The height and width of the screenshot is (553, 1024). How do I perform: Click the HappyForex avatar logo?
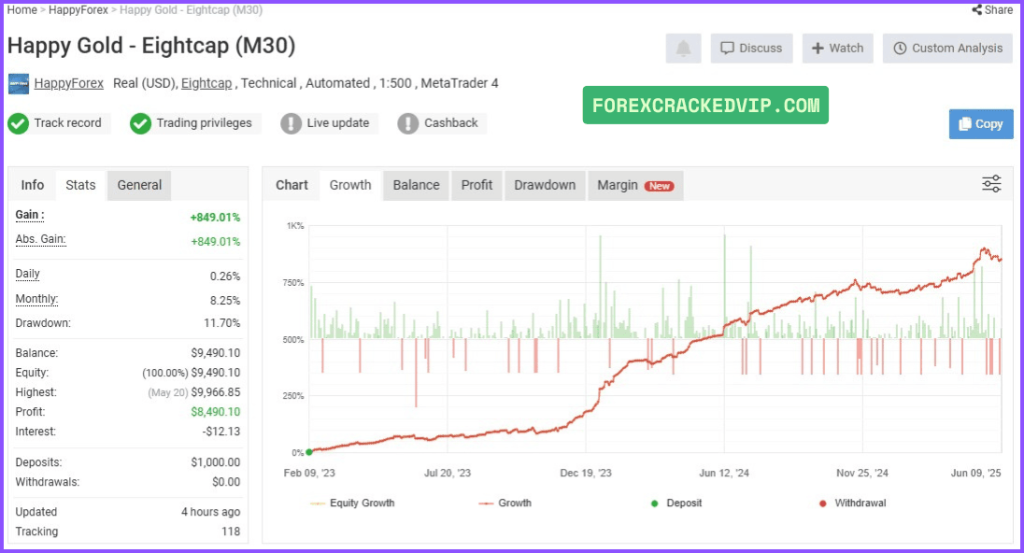click(18, 84)
